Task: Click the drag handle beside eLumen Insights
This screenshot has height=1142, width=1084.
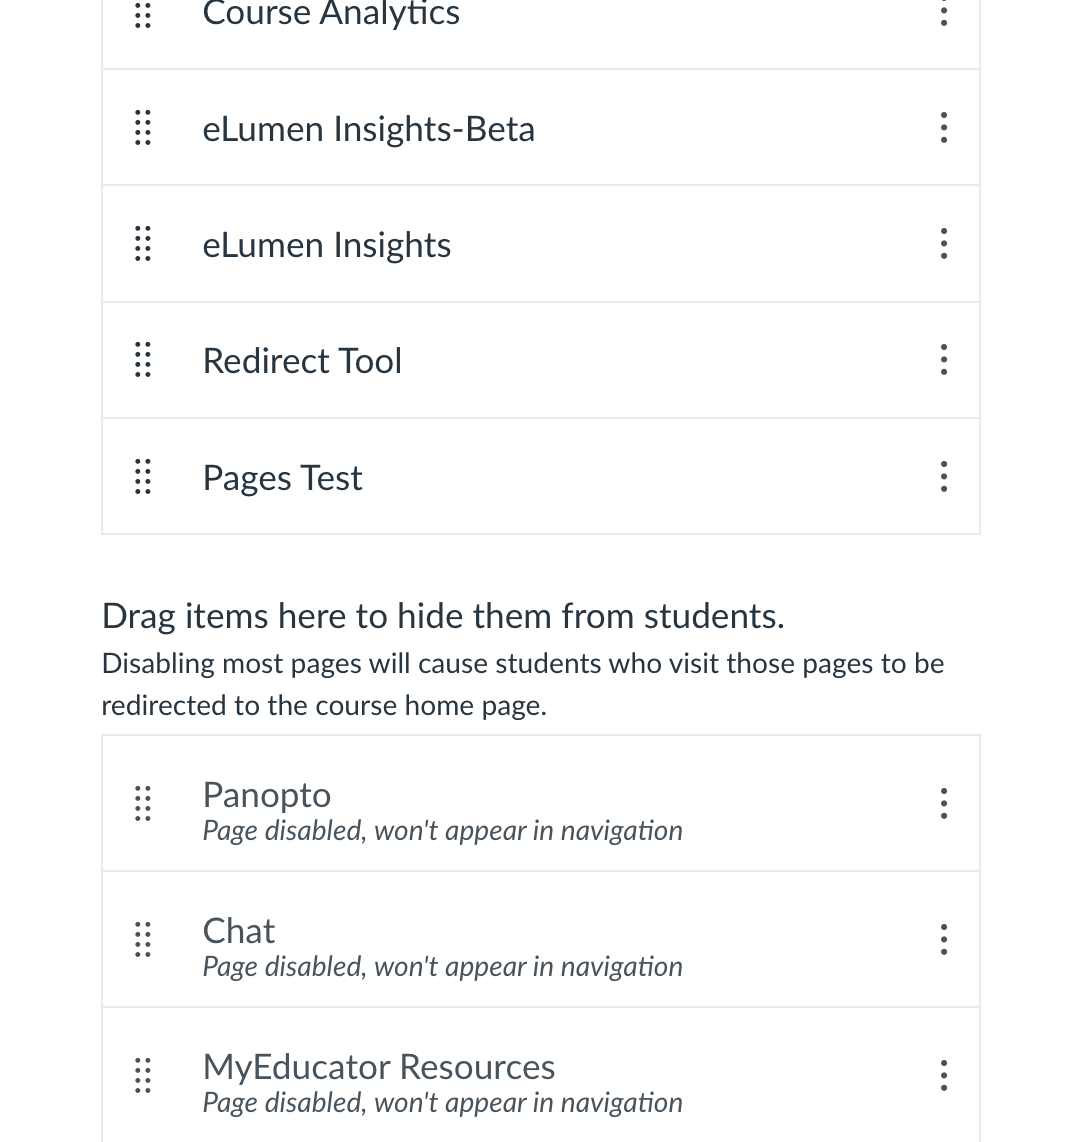Action: click(x=143, y=244)
